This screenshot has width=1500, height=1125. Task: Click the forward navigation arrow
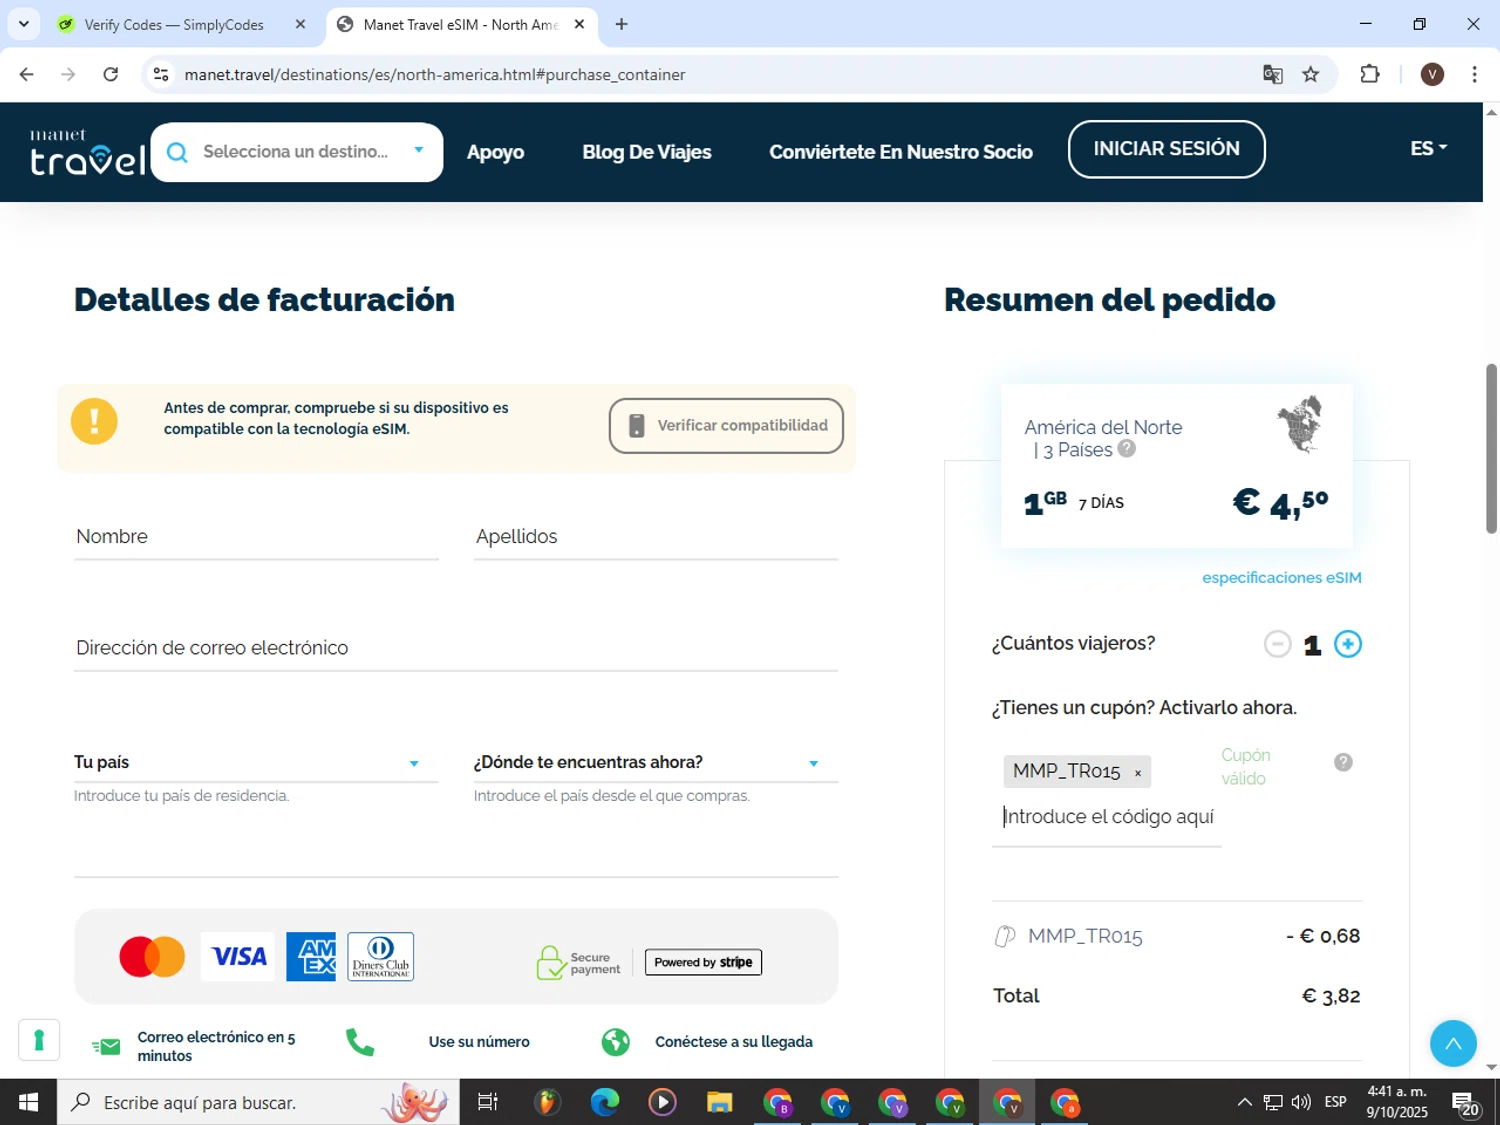[x=68, y=74]
